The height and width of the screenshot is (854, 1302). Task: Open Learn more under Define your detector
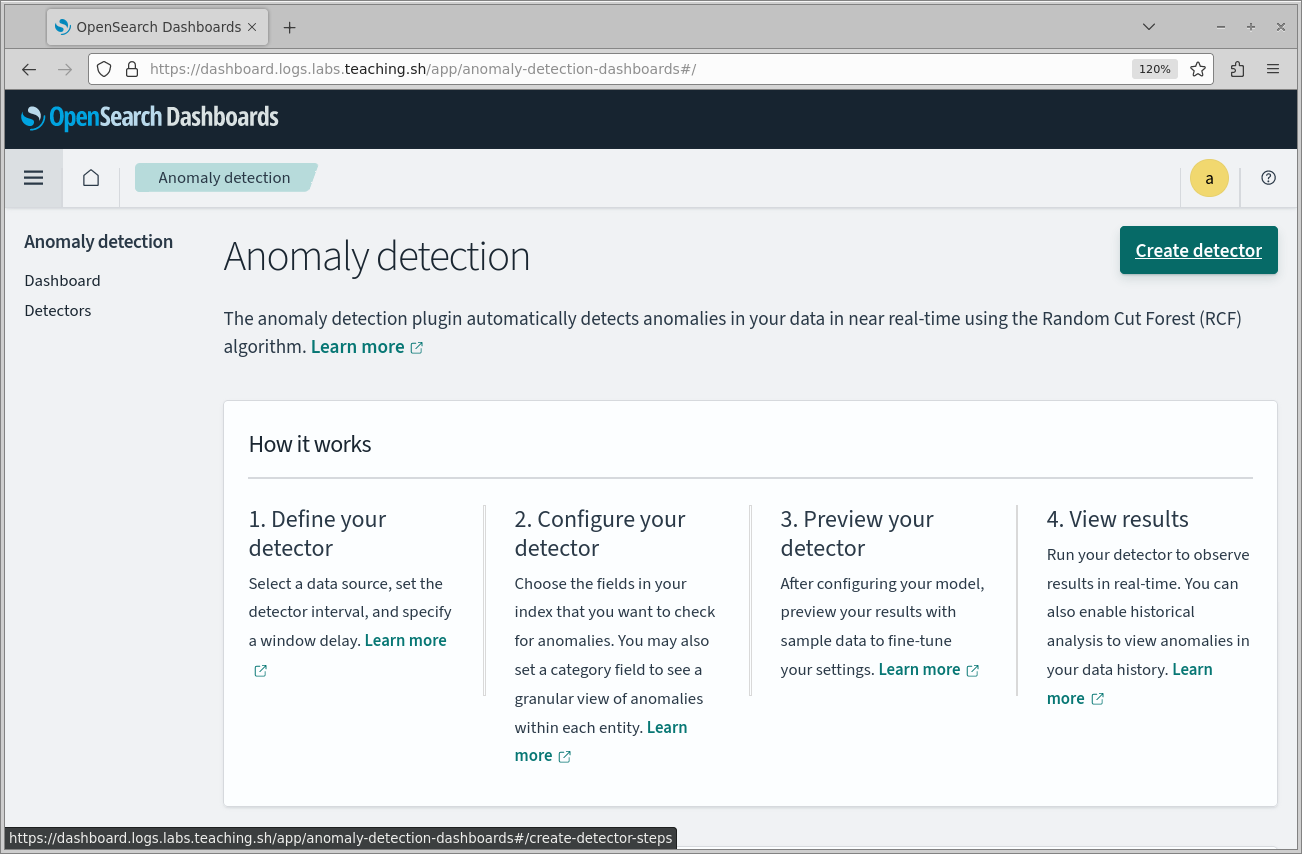click(x=405, y=641)
